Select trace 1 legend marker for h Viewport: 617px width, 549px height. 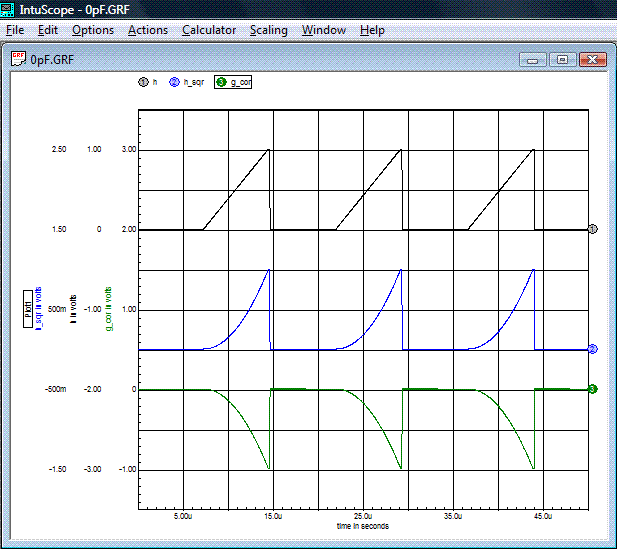pos(143,82)
